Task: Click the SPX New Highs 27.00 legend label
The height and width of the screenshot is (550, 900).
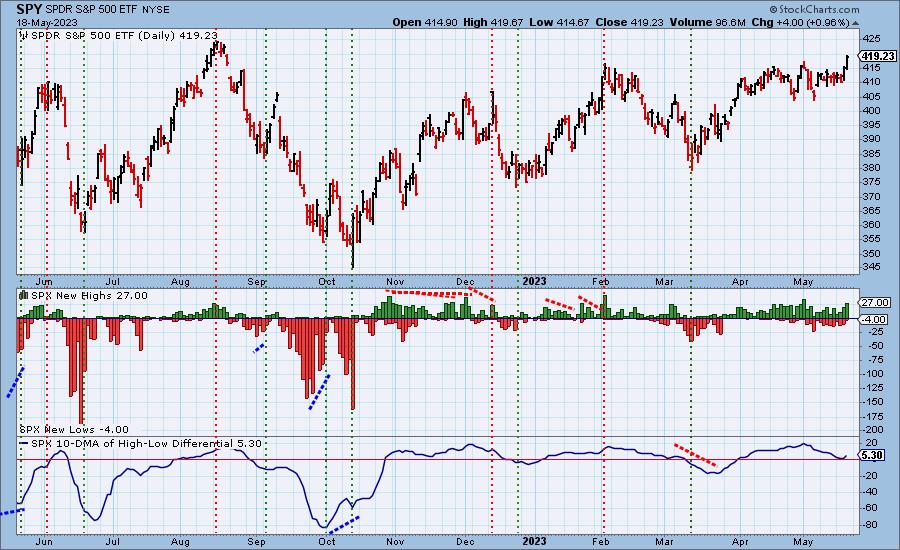Action: [89, 296]
